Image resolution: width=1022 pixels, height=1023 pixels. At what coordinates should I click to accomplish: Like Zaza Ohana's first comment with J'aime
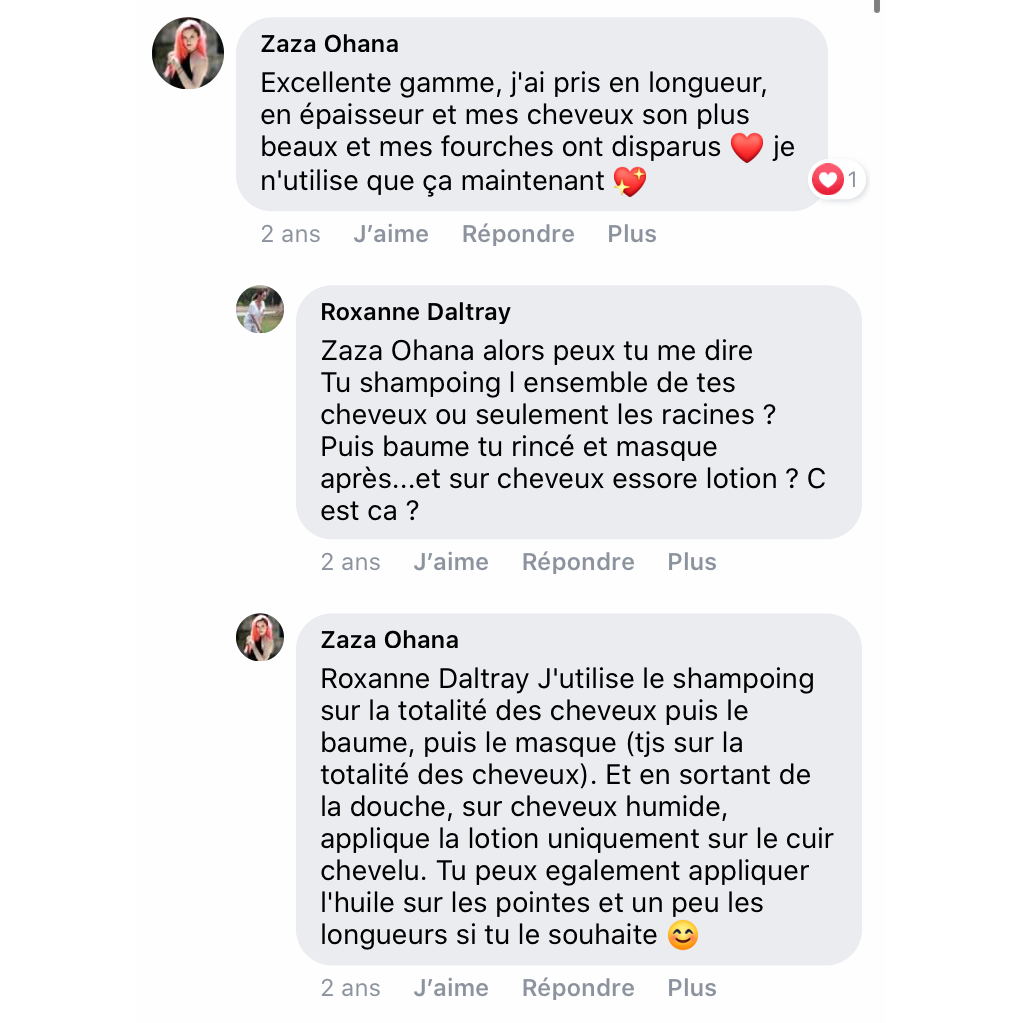point(391,234)
